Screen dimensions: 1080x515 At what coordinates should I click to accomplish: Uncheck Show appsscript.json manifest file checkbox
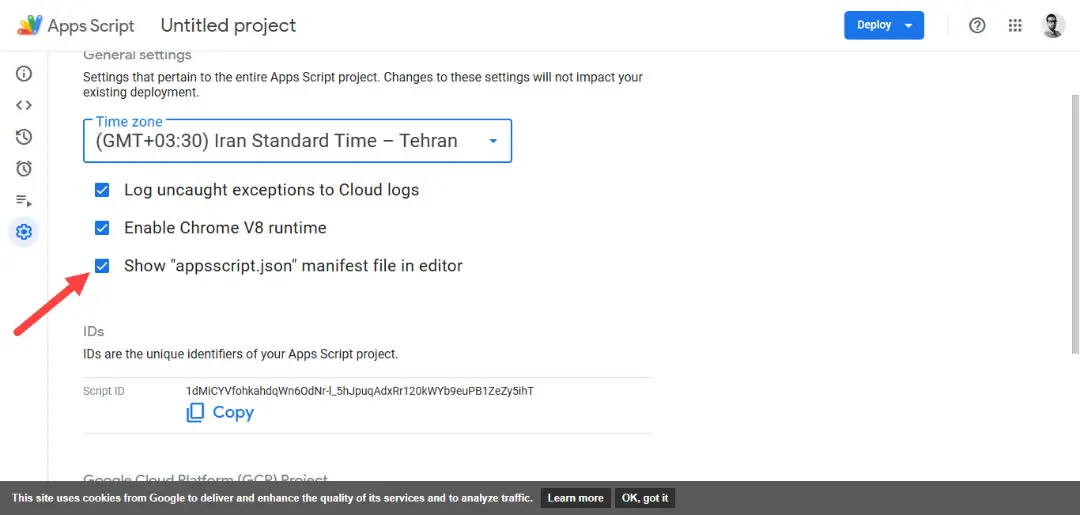pos(102,266)
